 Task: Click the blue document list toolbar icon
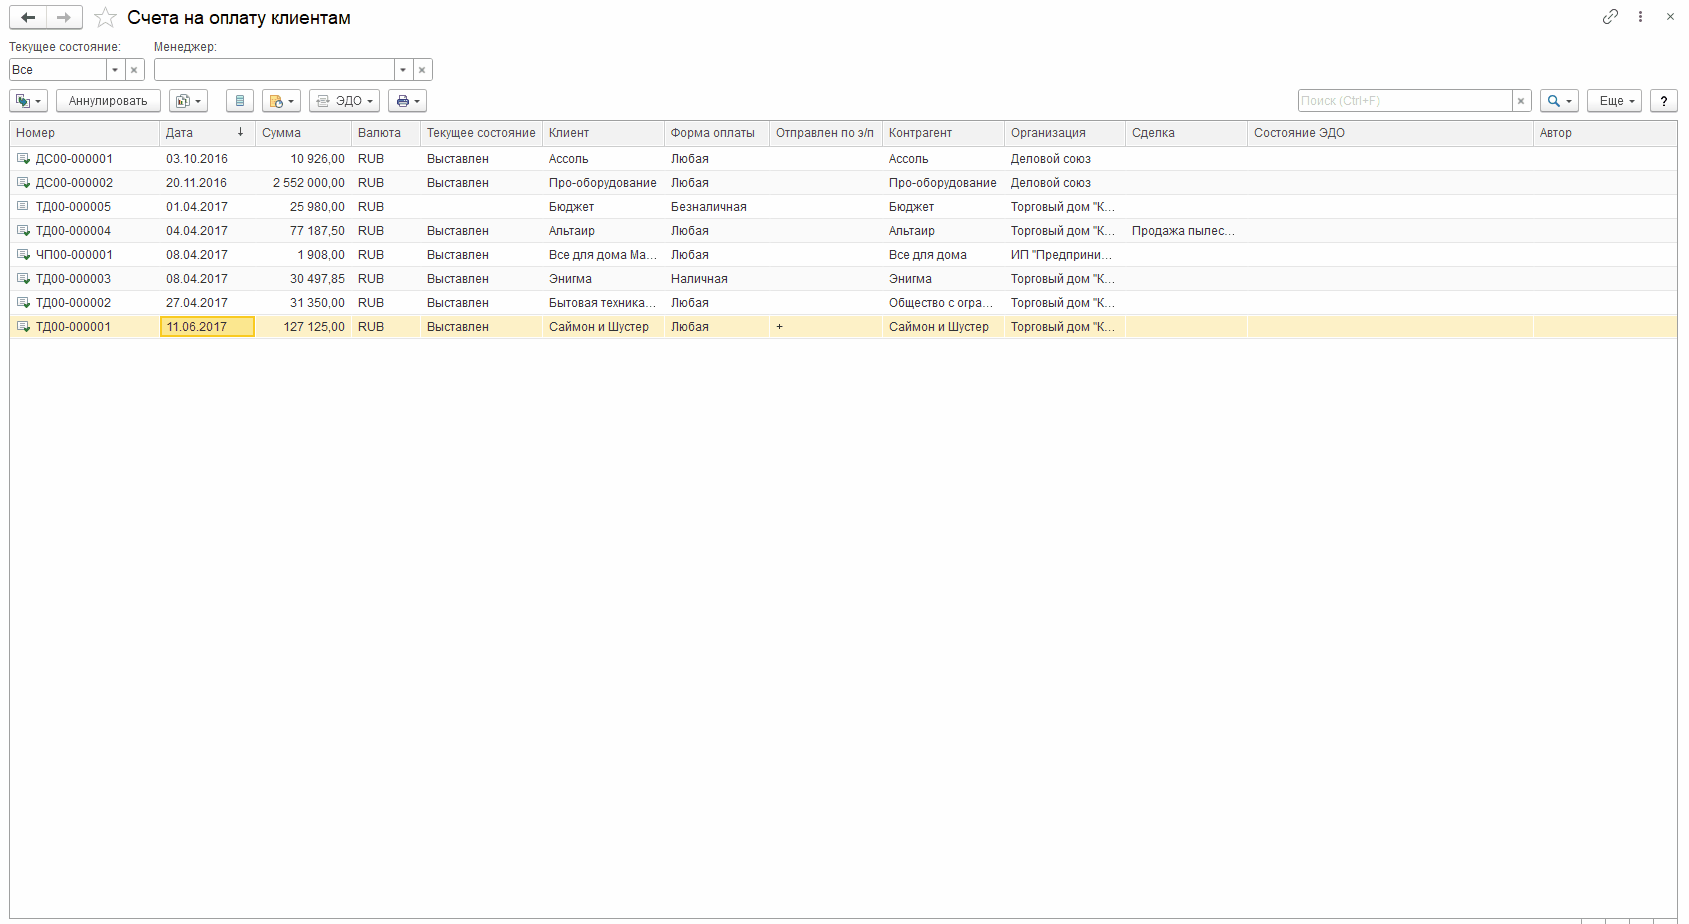240,101
